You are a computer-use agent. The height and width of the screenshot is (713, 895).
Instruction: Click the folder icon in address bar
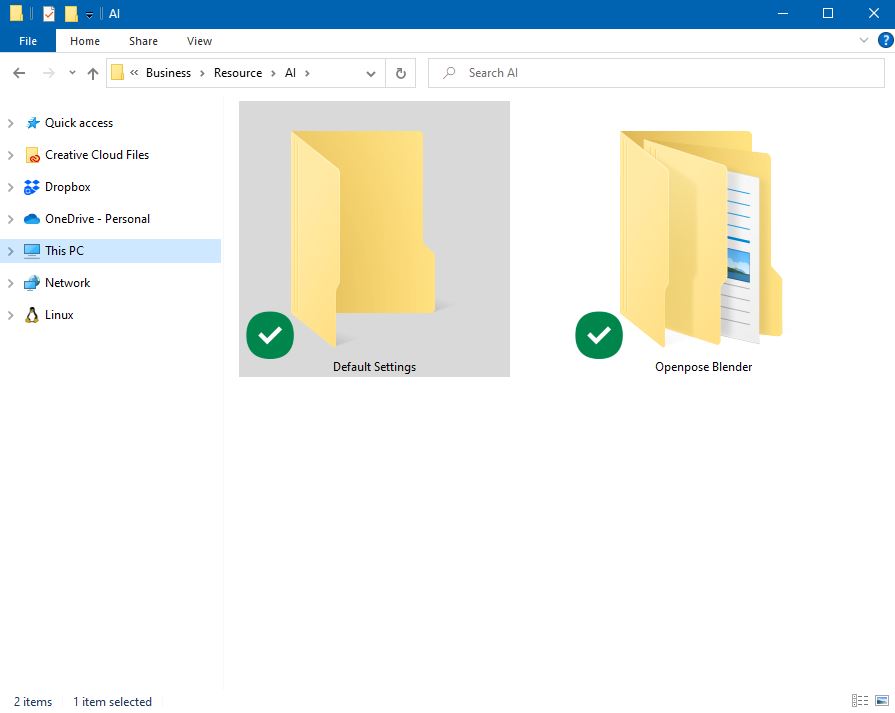(x=118, y=72)
